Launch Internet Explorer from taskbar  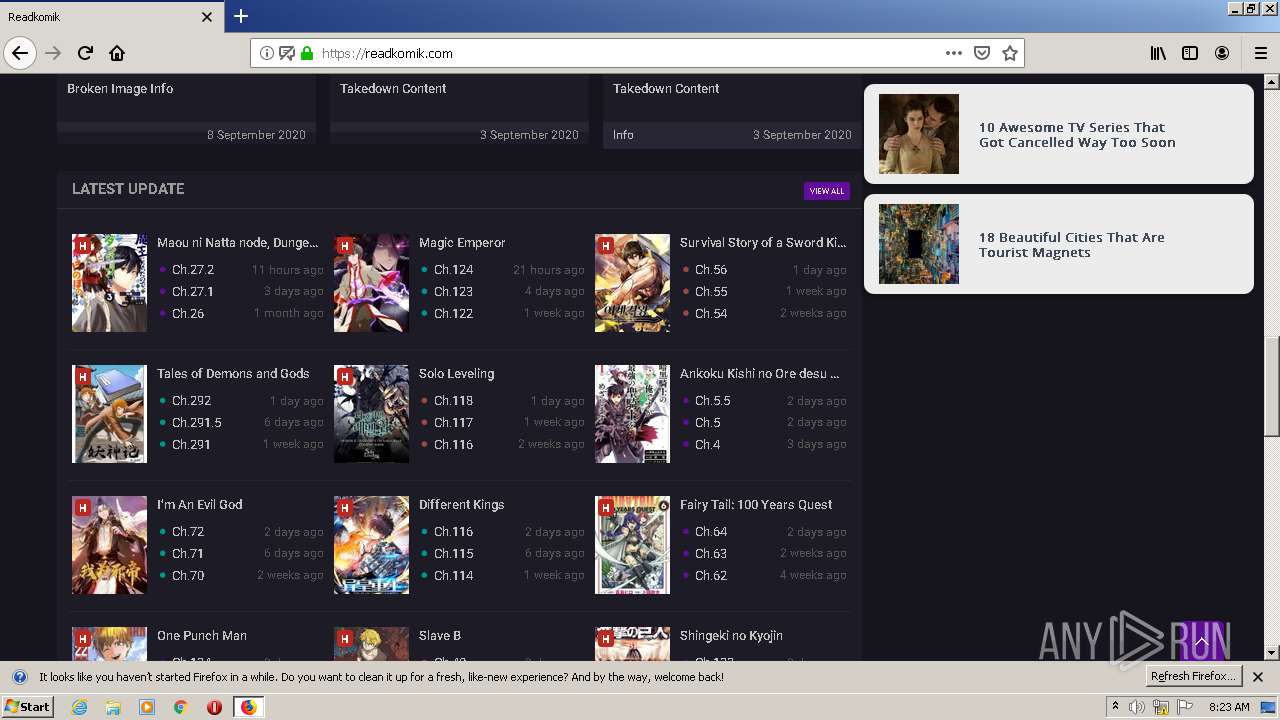[x=80, y=707]
